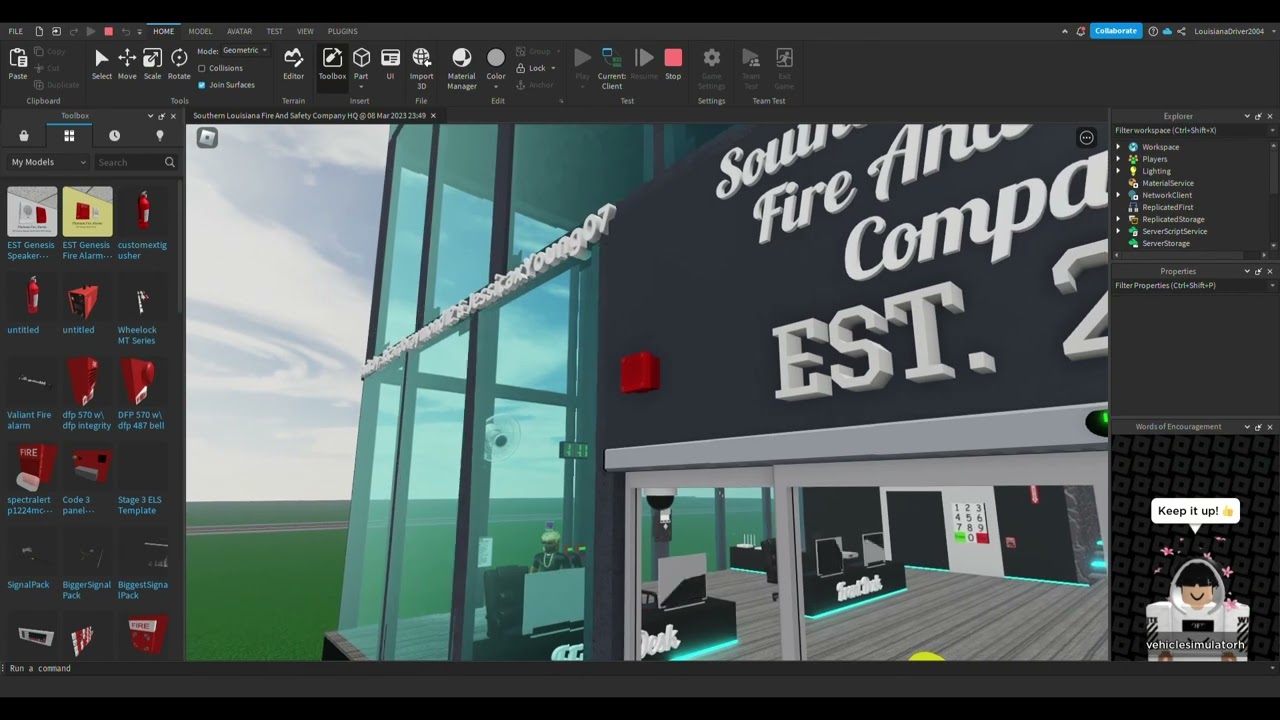
Task: Select the EST Genesis Speaker model thumbnail
Action: coord(32,211)
